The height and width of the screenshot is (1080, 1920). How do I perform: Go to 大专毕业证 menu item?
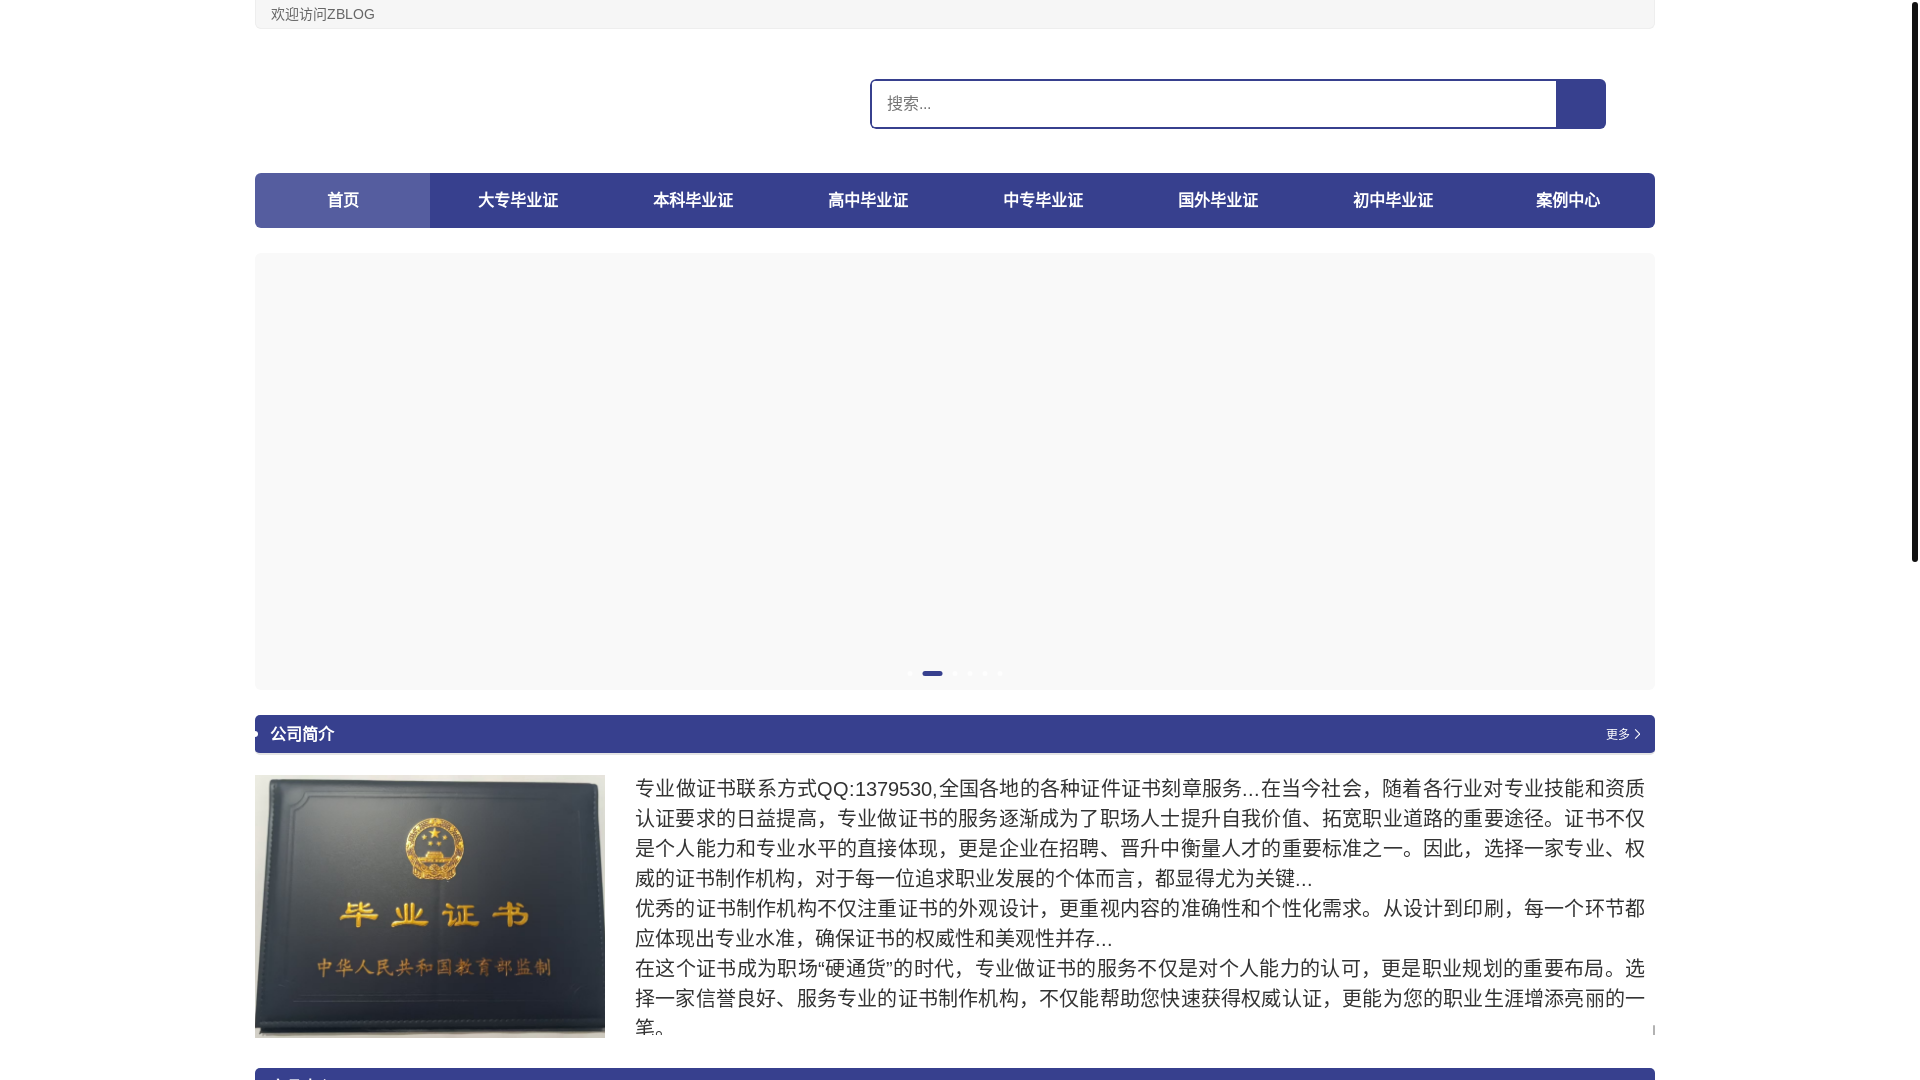(x=517, y=200)
